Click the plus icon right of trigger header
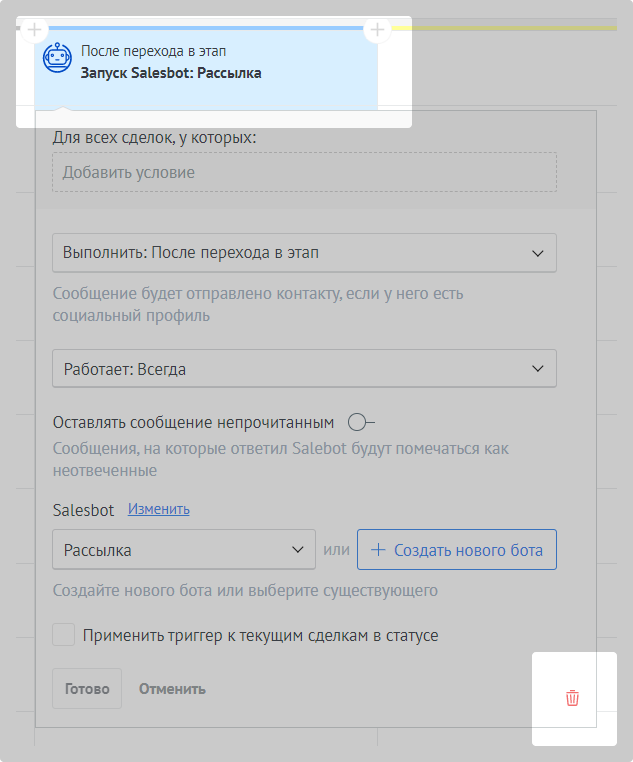 (377, 30)
